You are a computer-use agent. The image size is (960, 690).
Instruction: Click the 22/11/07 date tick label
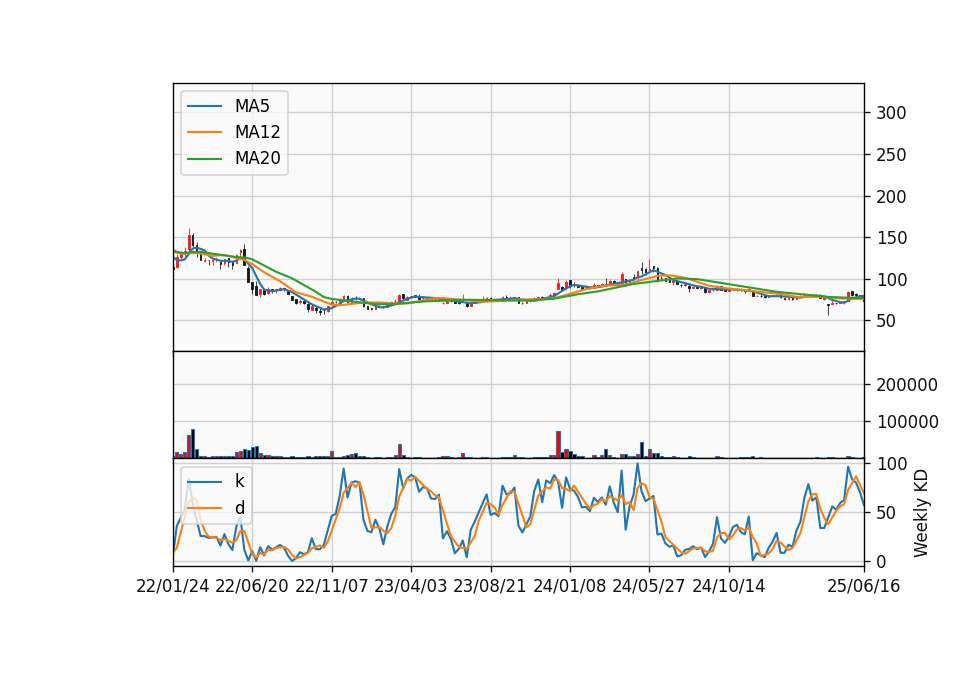coord(332,586)
